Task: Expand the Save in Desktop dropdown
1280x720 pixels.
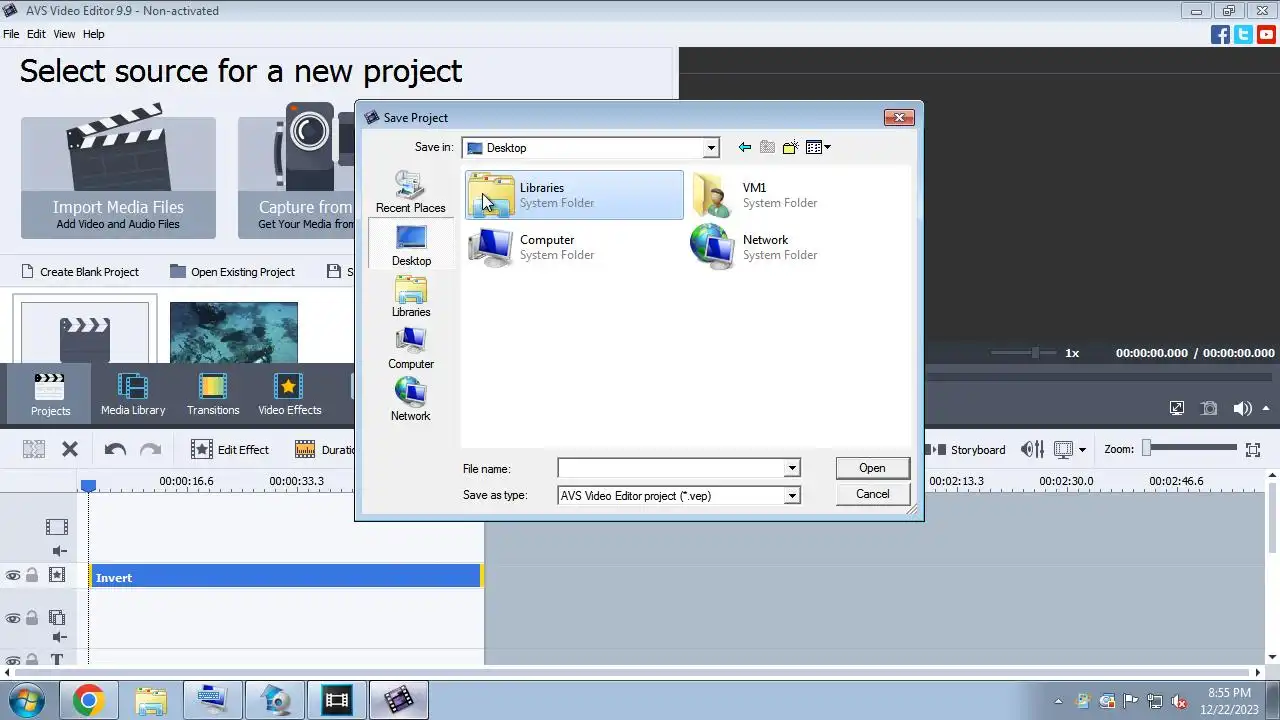Action: pyautogui.click(x=711, y=148)
